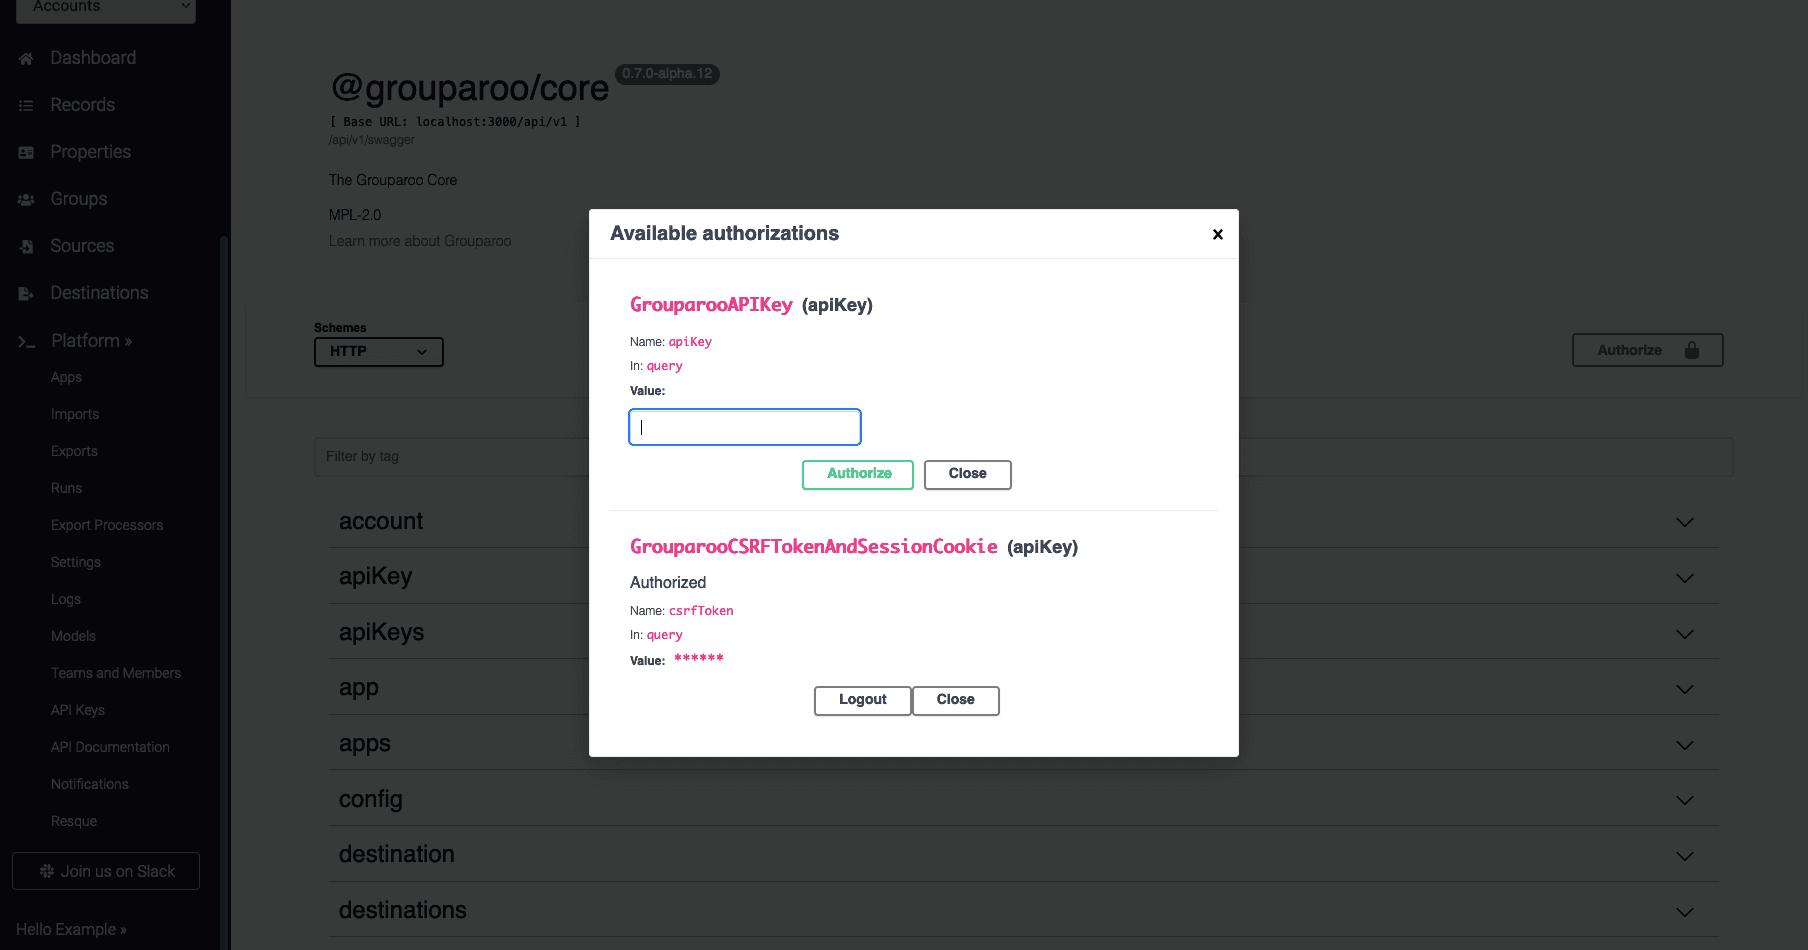Click the account tag heading
Image resolution: width=1808 pixels, height=950 pixels.
(381, 521)
